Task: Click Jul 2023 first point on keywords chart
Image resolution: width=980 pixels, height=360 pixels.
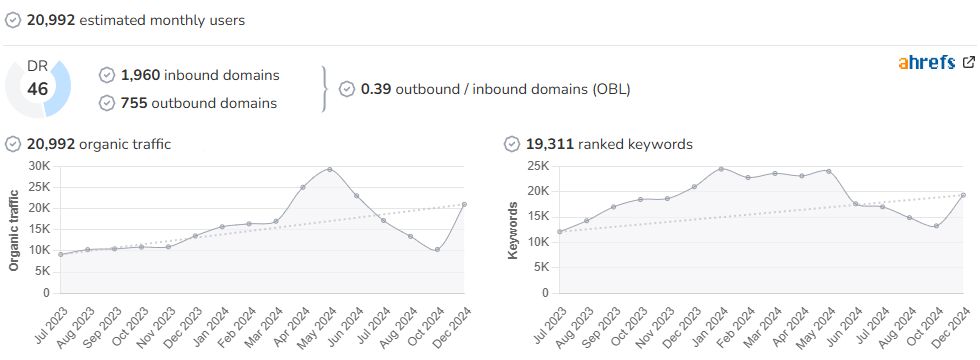Action: point(559,232)
